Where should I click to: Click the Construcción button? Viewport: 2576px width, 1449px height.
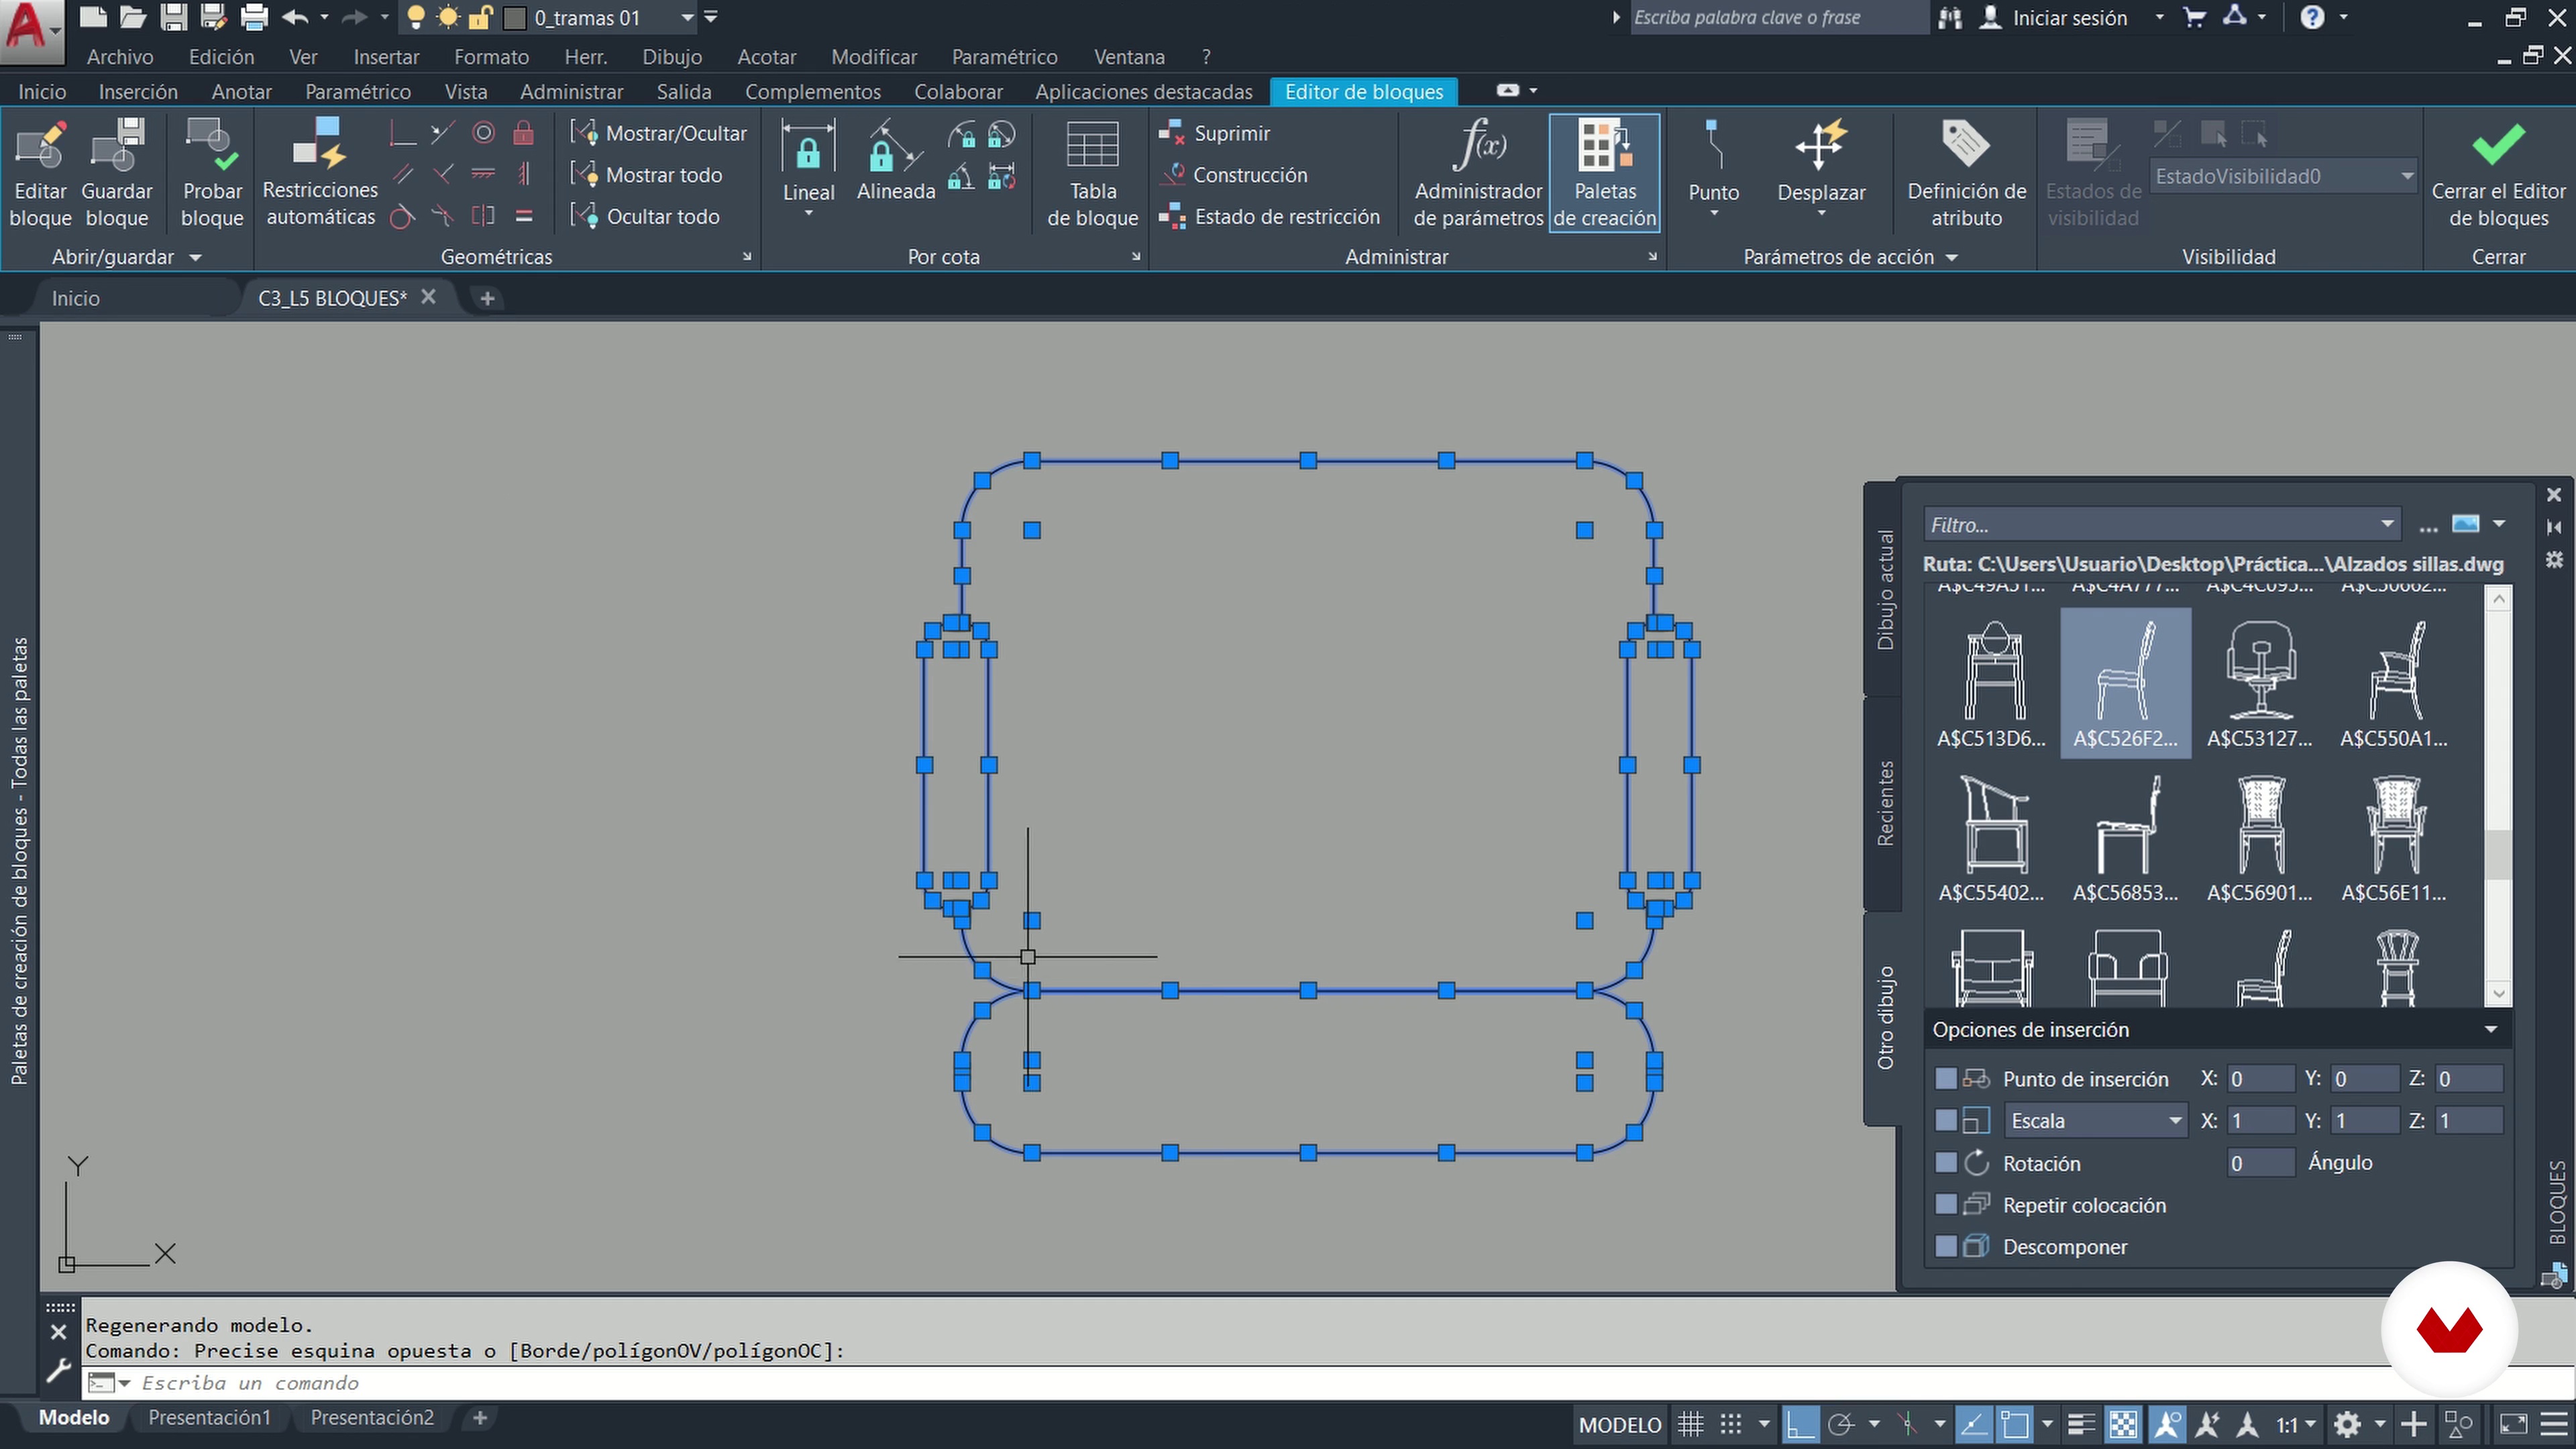1233,175
